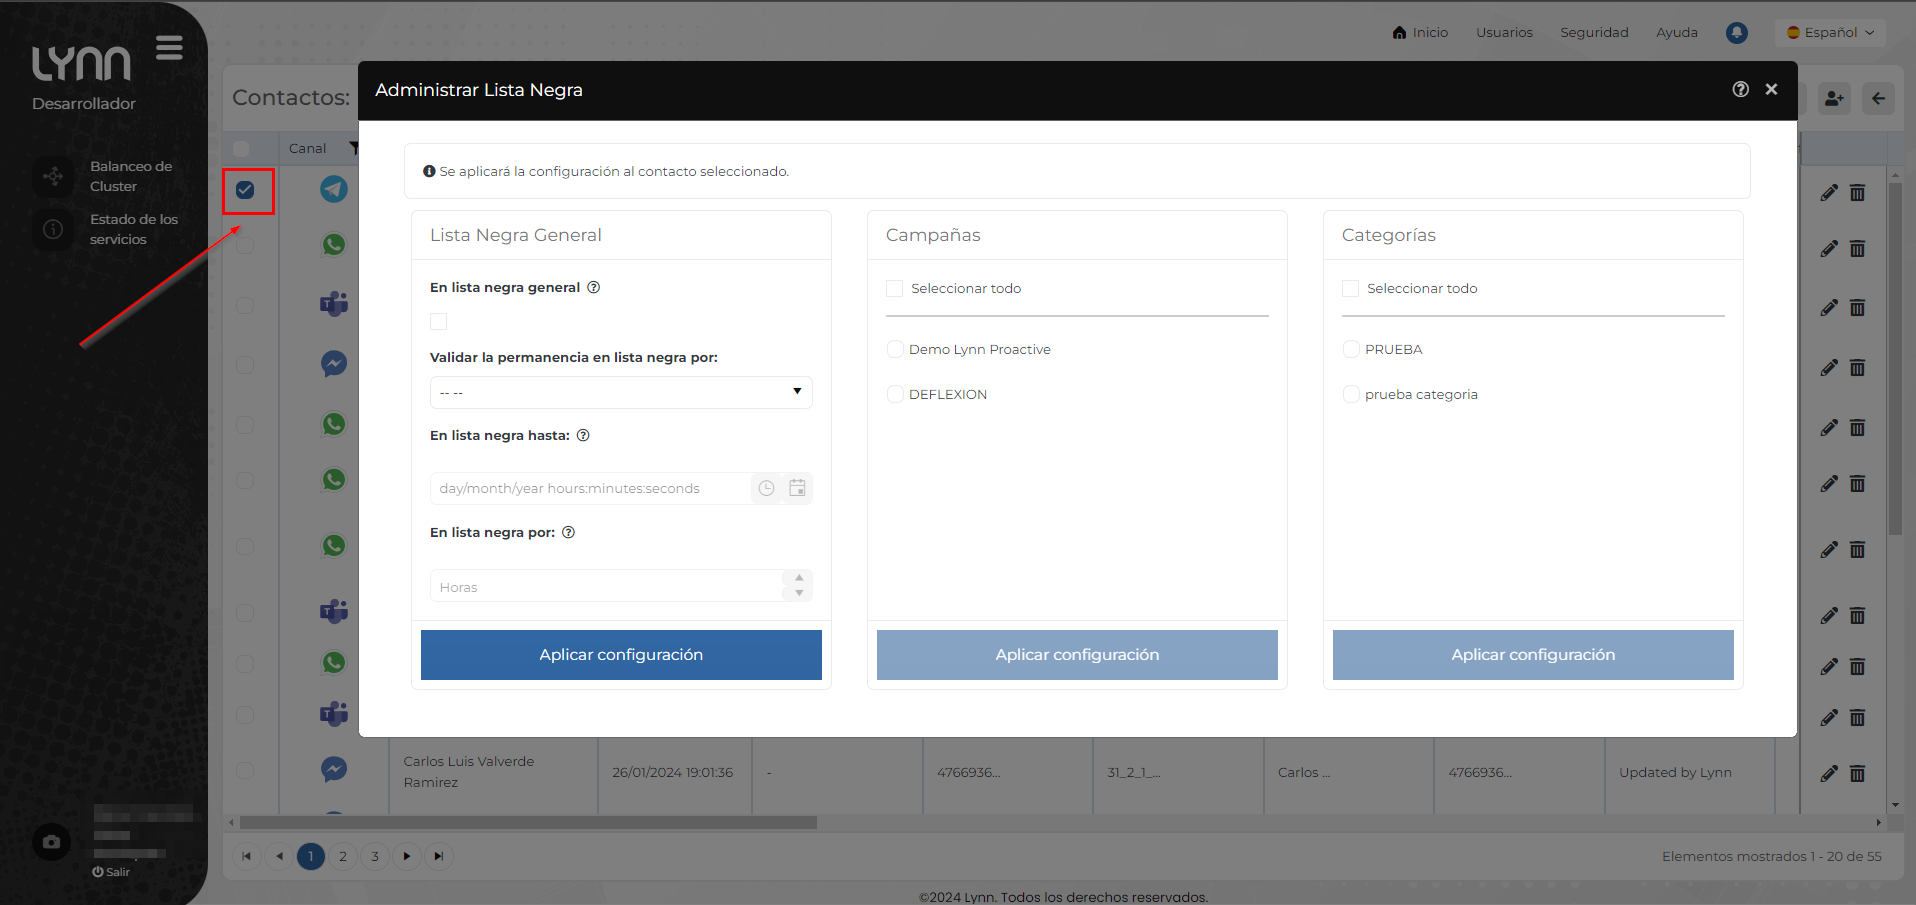Image resolution: width=1916 pixels, height=905 pixels.
Task: Click Messenger icon in Carlos Luis Valverde row
Action: (334, 769)
